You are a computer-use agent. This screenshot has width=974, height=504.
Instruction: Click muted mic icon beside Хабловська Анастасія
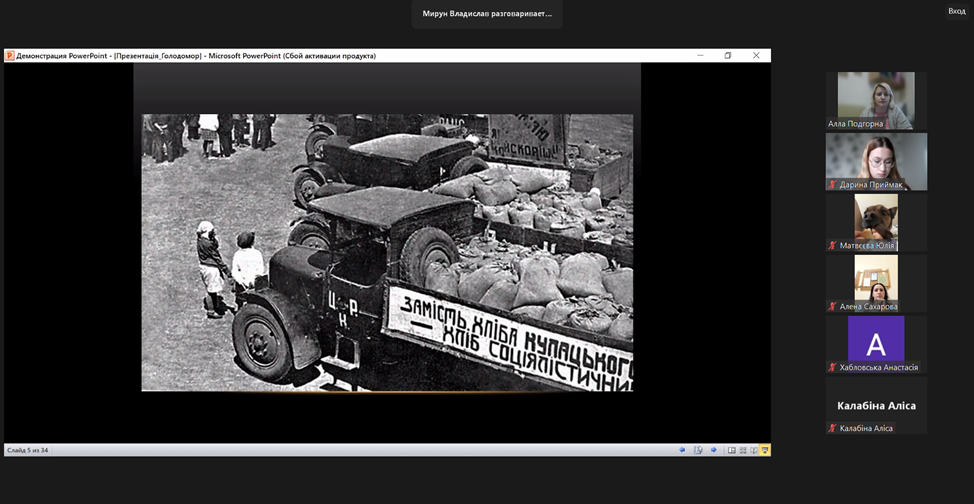[x=832, y=368]
